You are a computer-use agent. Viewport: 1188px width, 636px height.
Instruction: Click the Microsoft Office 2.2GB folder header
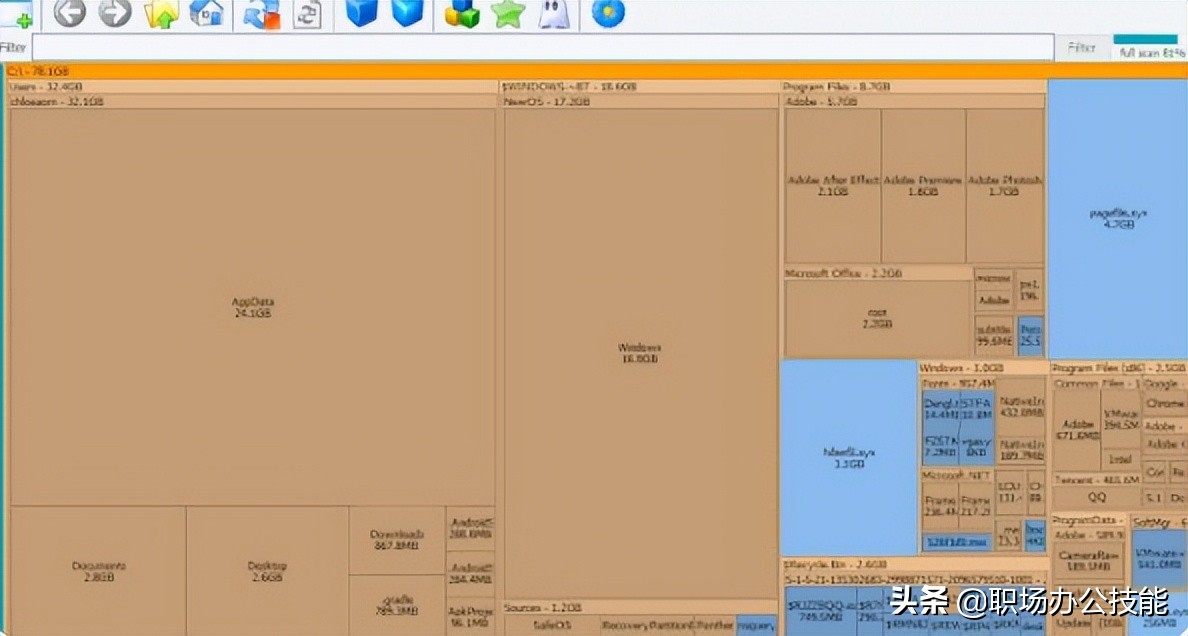tap(877, 273)
